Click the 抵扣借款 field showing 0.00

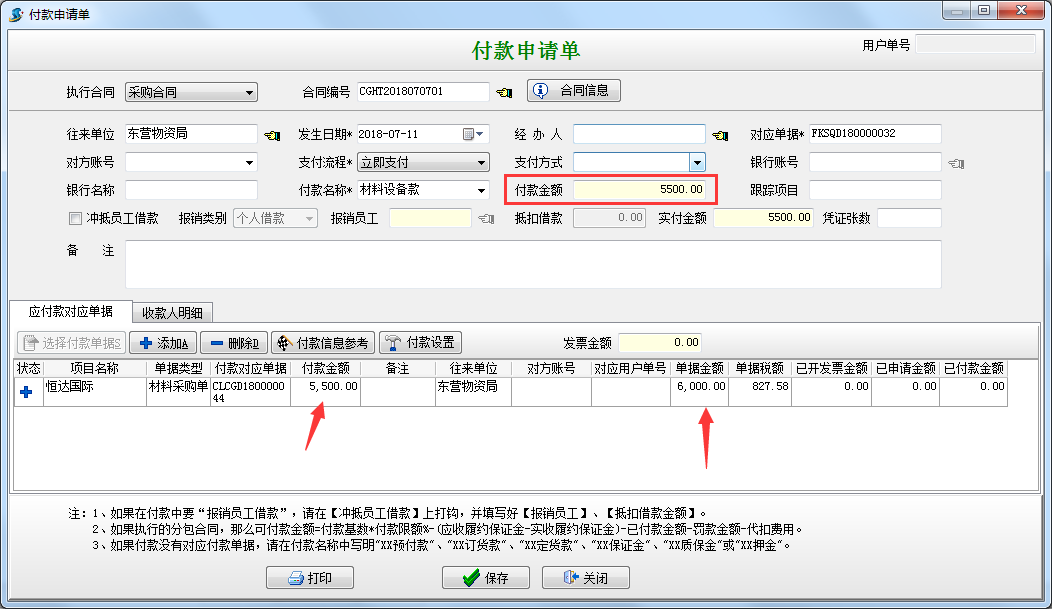click(609, 218)
